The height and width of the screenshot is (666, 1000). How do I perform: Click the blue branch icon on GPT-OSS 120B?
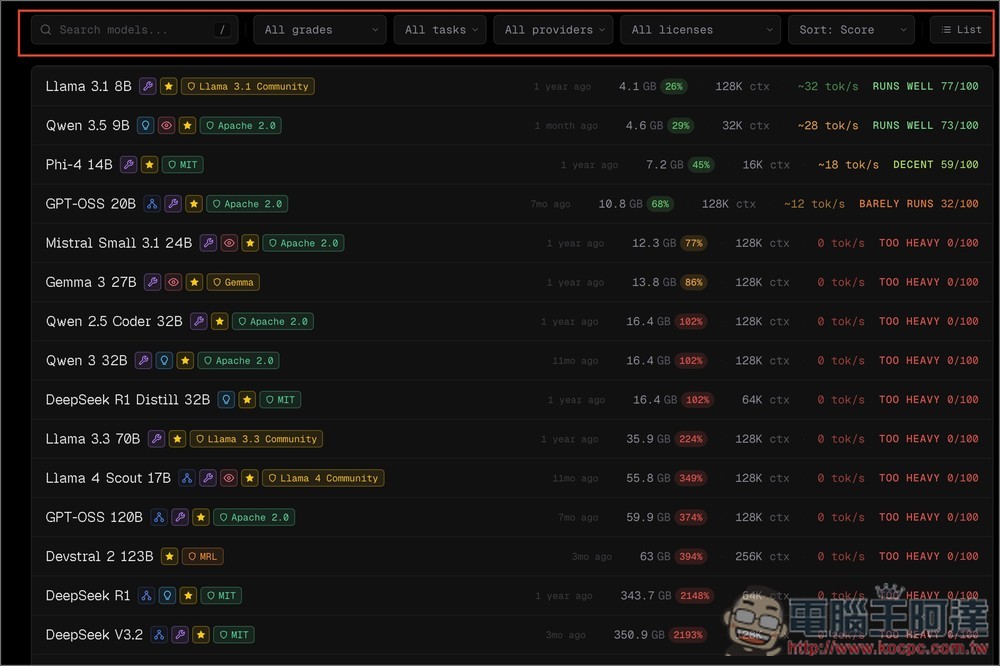click(x=159, y=517)
